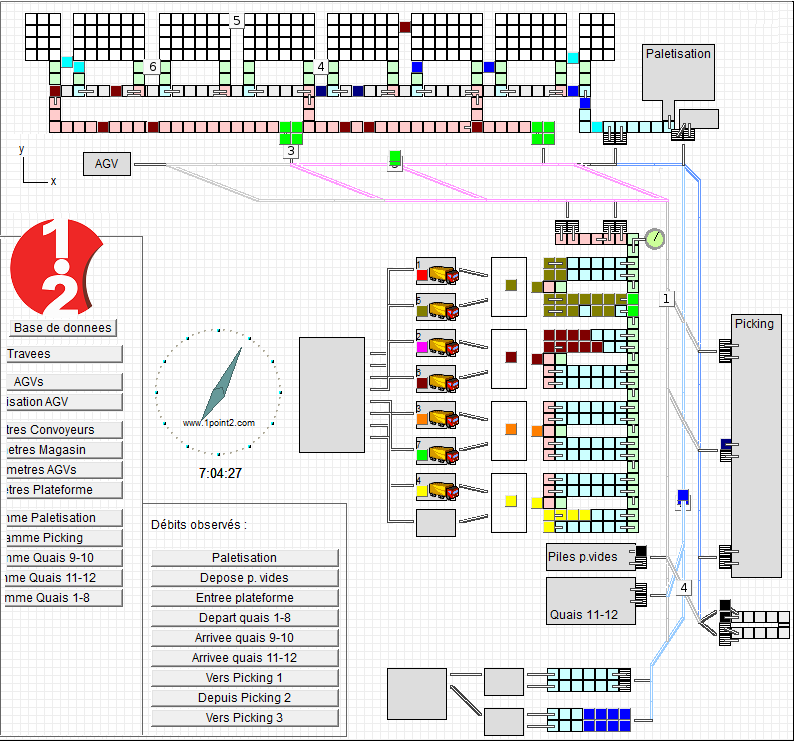This screenshot has height=742, width=797.
Task: Select the blue AGV vehicle on the track
Action: [683, 496]
